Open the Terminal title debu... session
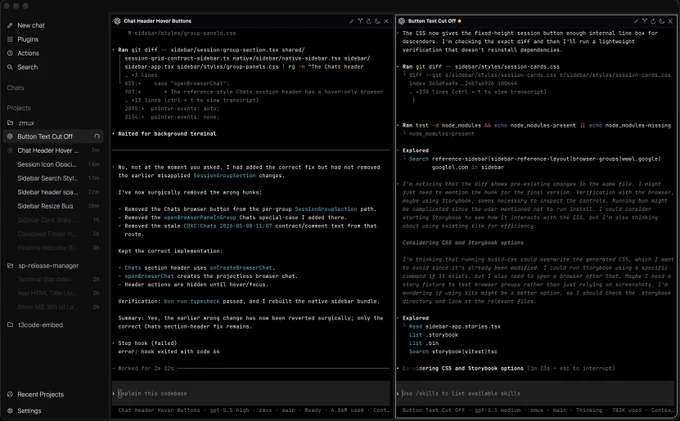This screenshot has width=680, height=421. pos(53,279)
